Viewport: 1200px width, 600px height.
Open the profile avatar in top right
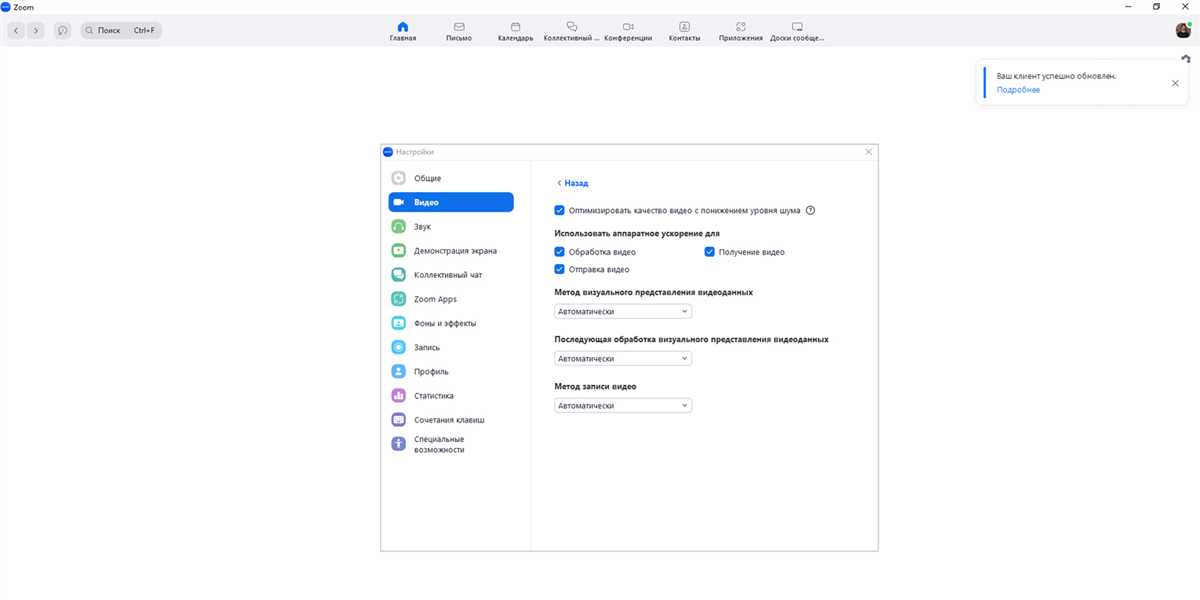[x=1183, y=31]
